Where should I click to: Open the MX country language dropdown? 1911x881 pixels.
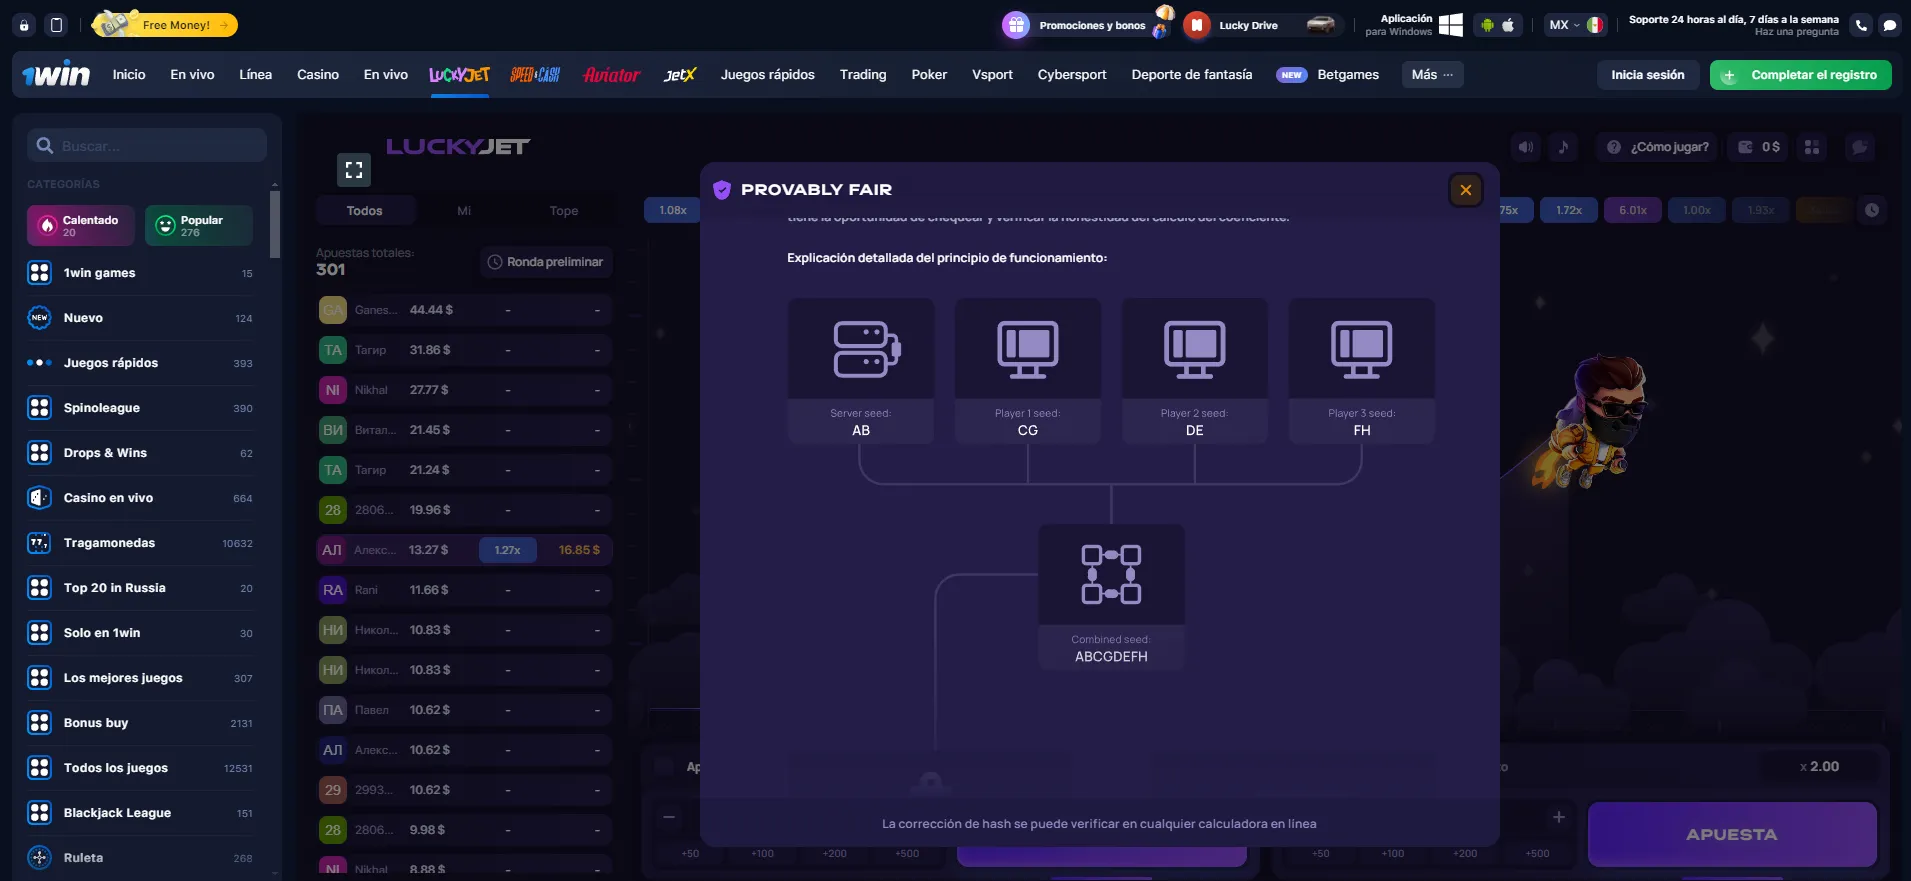click(1575, 25)
